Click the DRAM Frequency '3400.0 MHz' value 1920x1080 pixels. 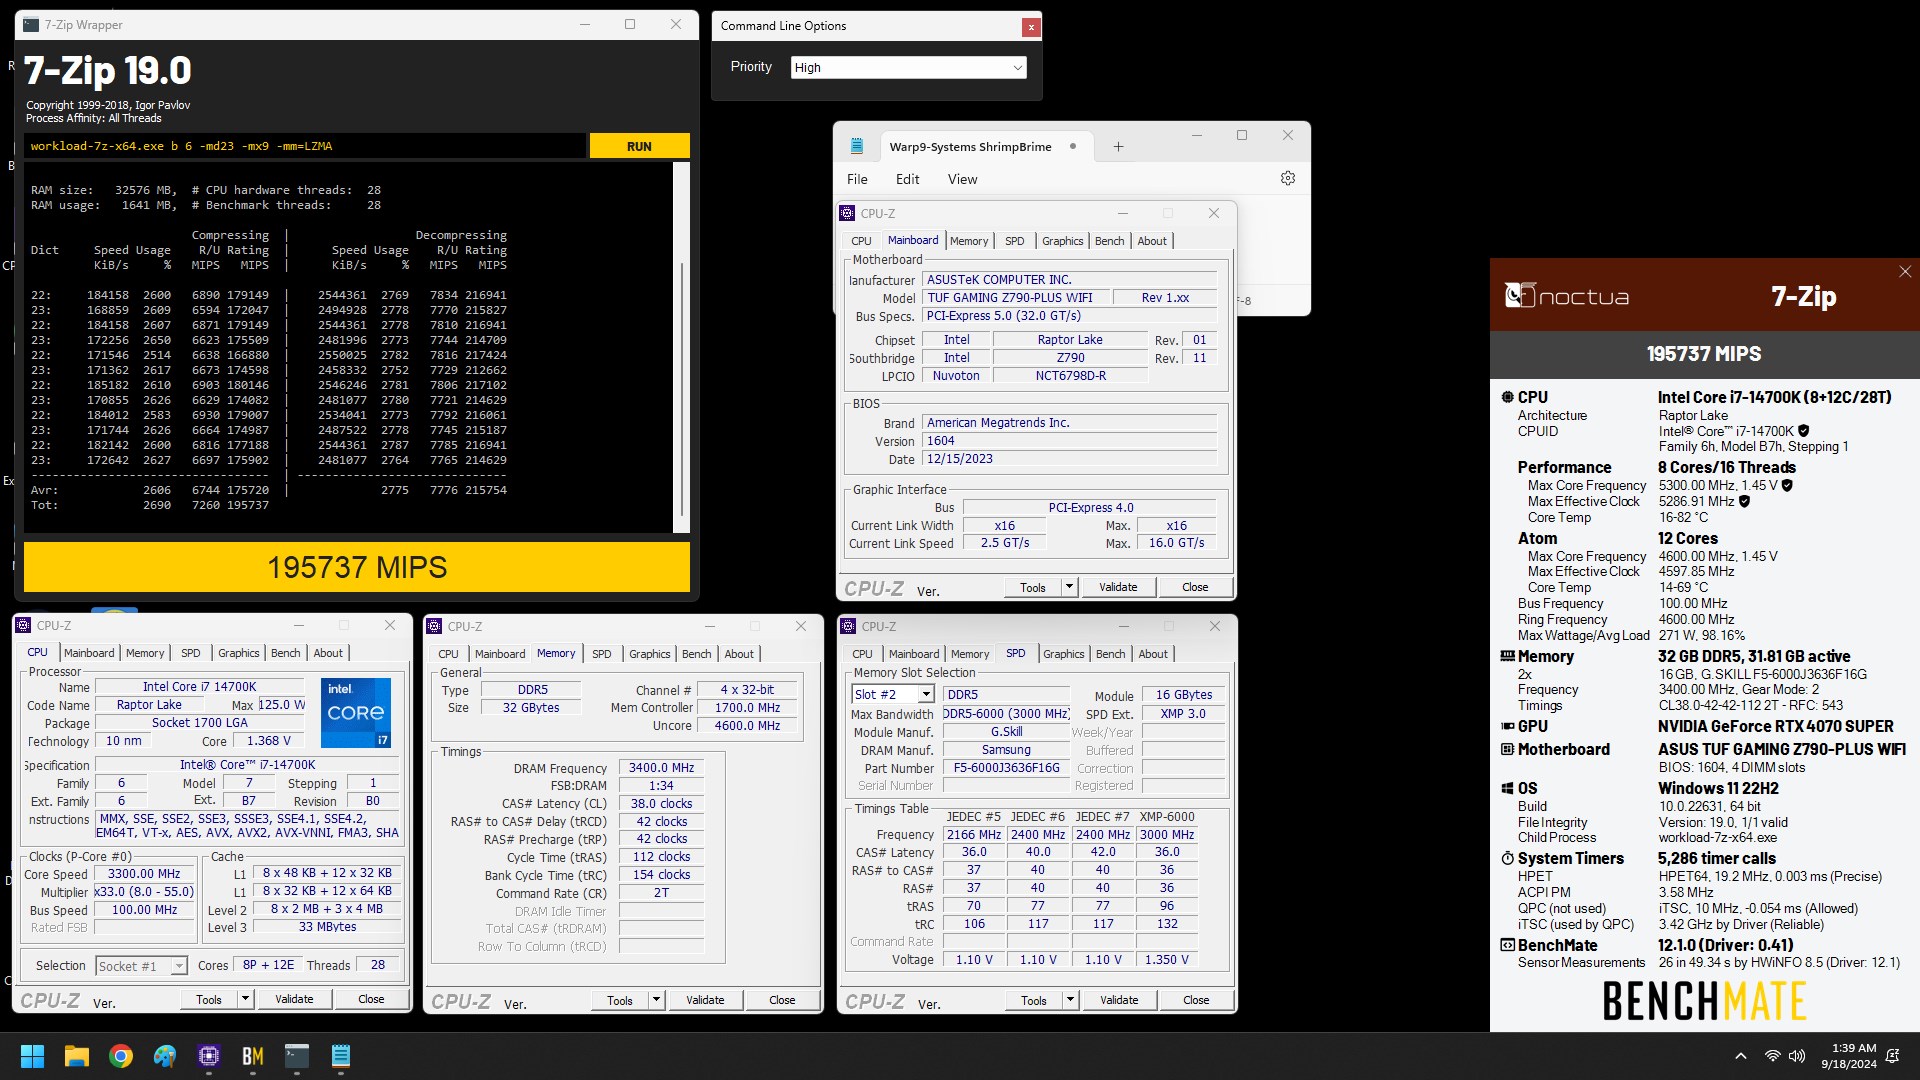coord(661,768)
